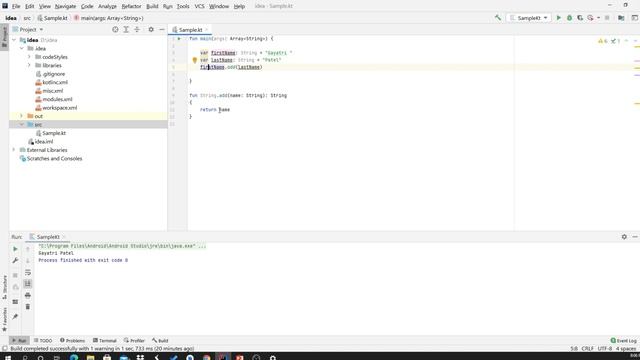Image resolution: width=640 pixels, height=360 pixels.
Task: Collapse the idea root folder node
Action: pos(14,40)
